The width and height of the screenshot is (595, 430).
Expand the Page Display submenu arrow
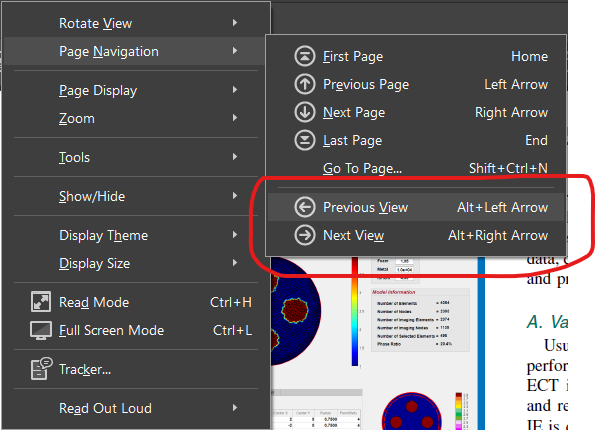235,90
